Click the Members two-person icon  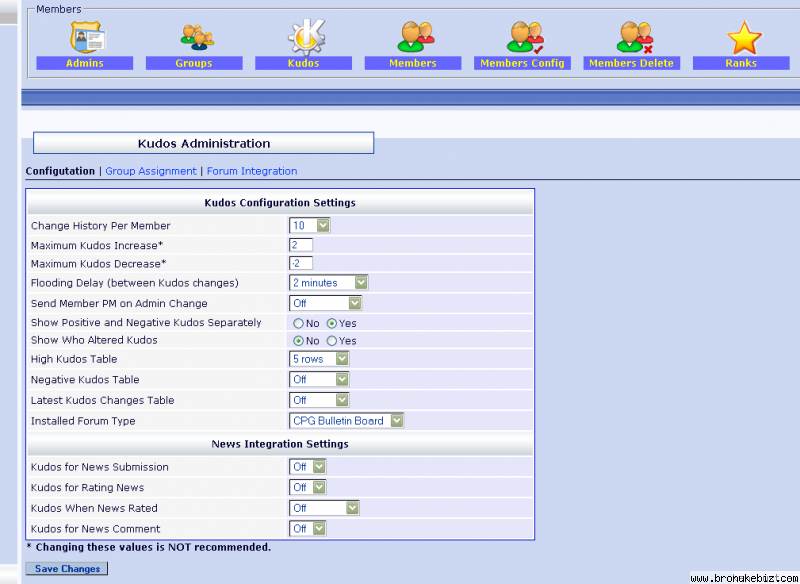(415, 37)
